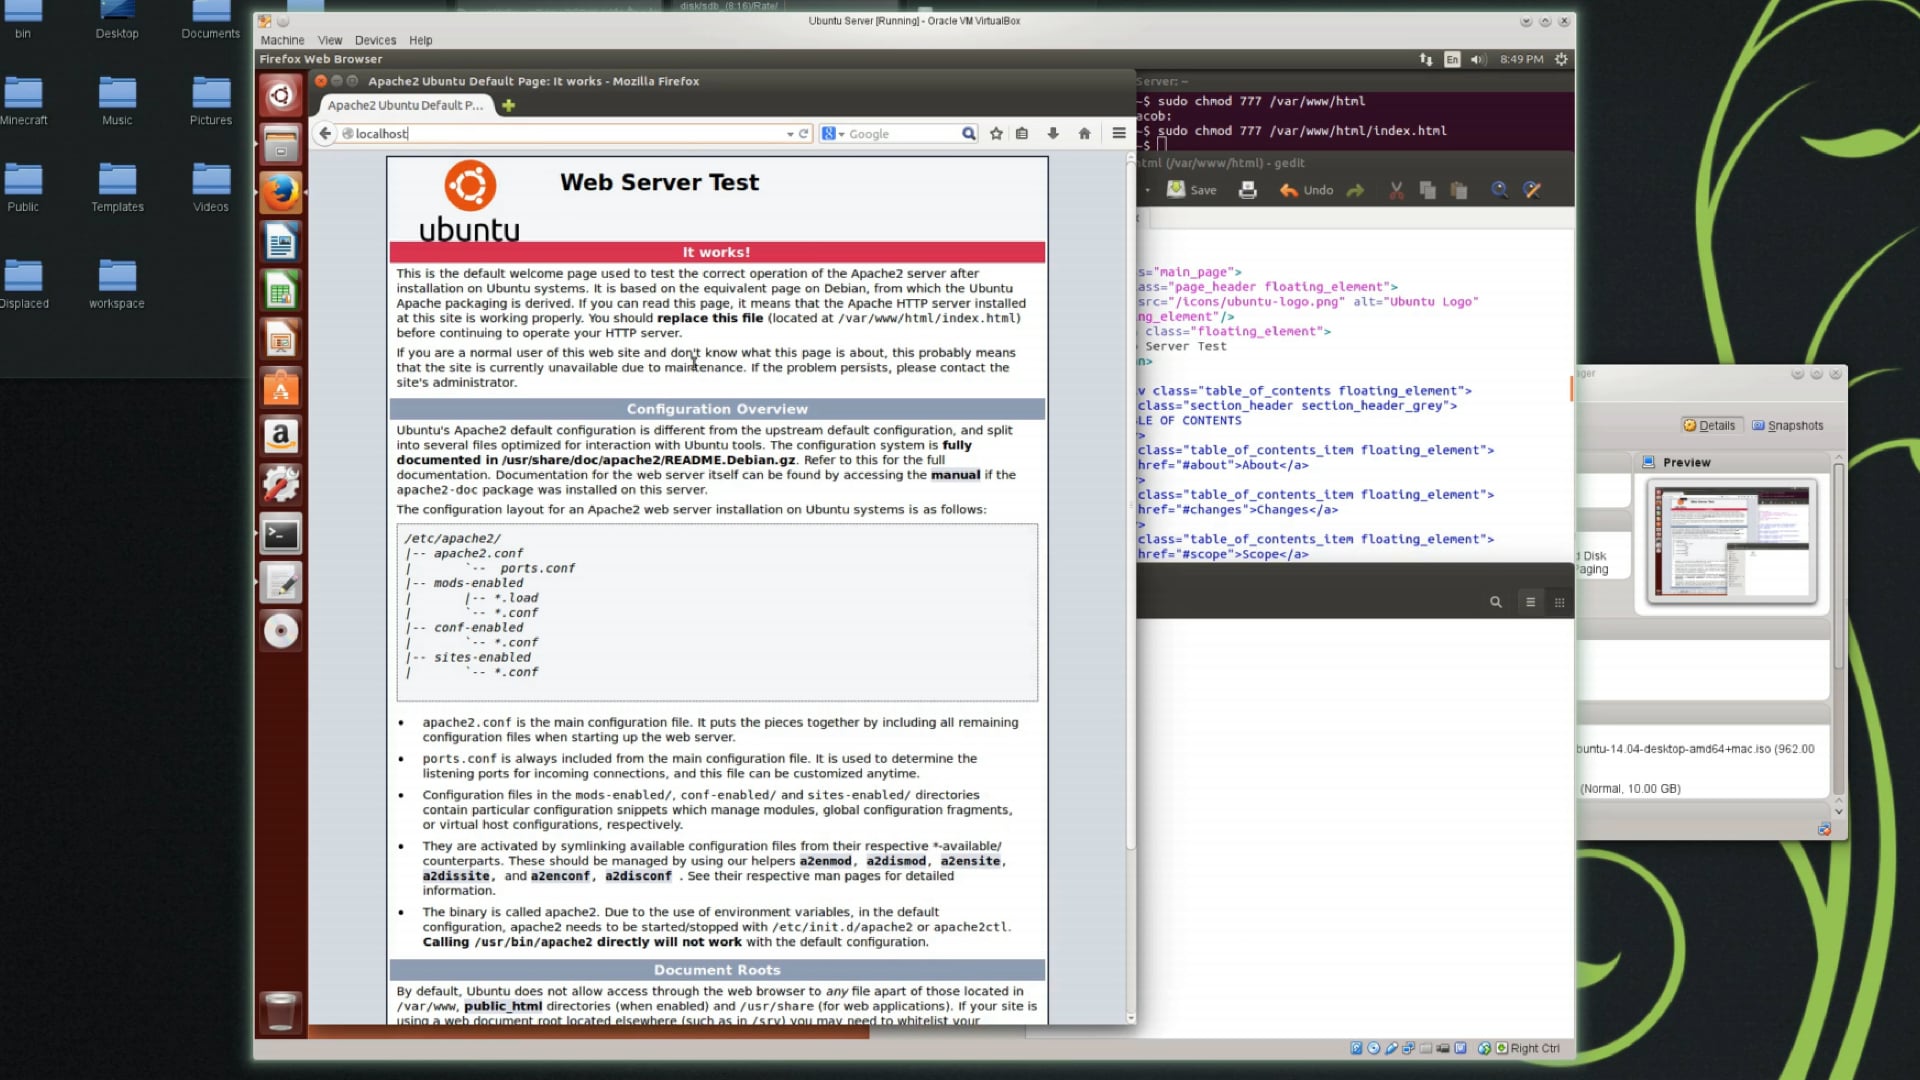Viewport: 1920px width, 1080px height.
Task: Open the clock showing 8:49 PM
Action: click(1521, 59)
